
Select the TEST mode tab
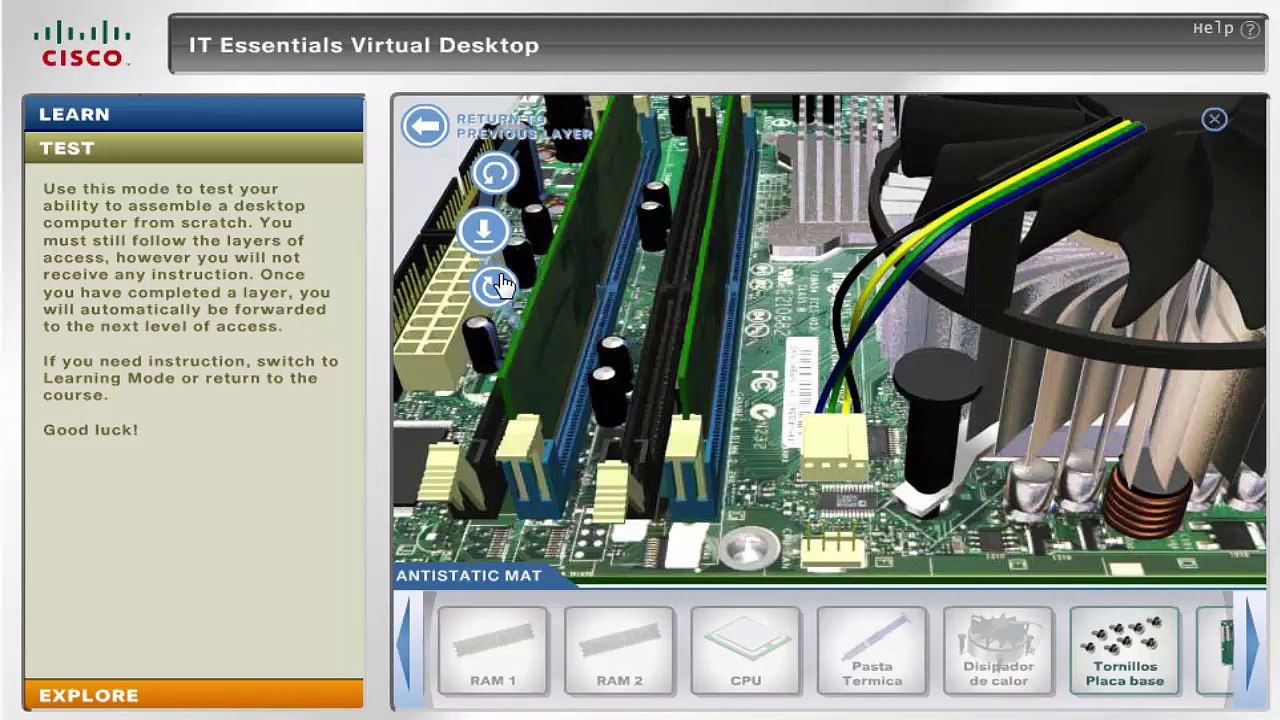click(194, 148)
